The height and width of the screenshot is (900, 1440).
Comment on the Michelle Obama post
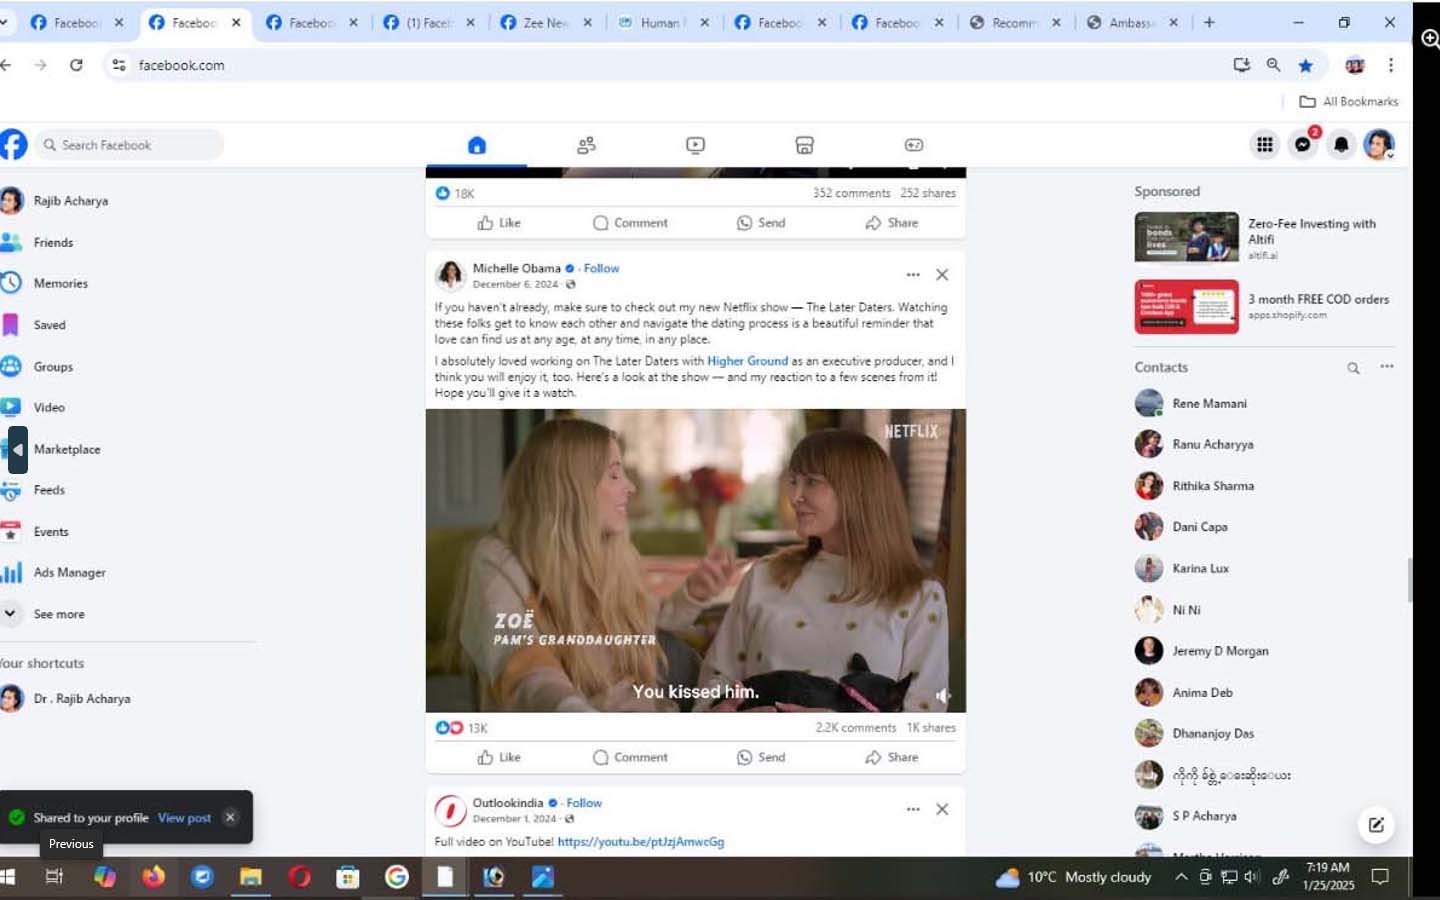point(630,757)
